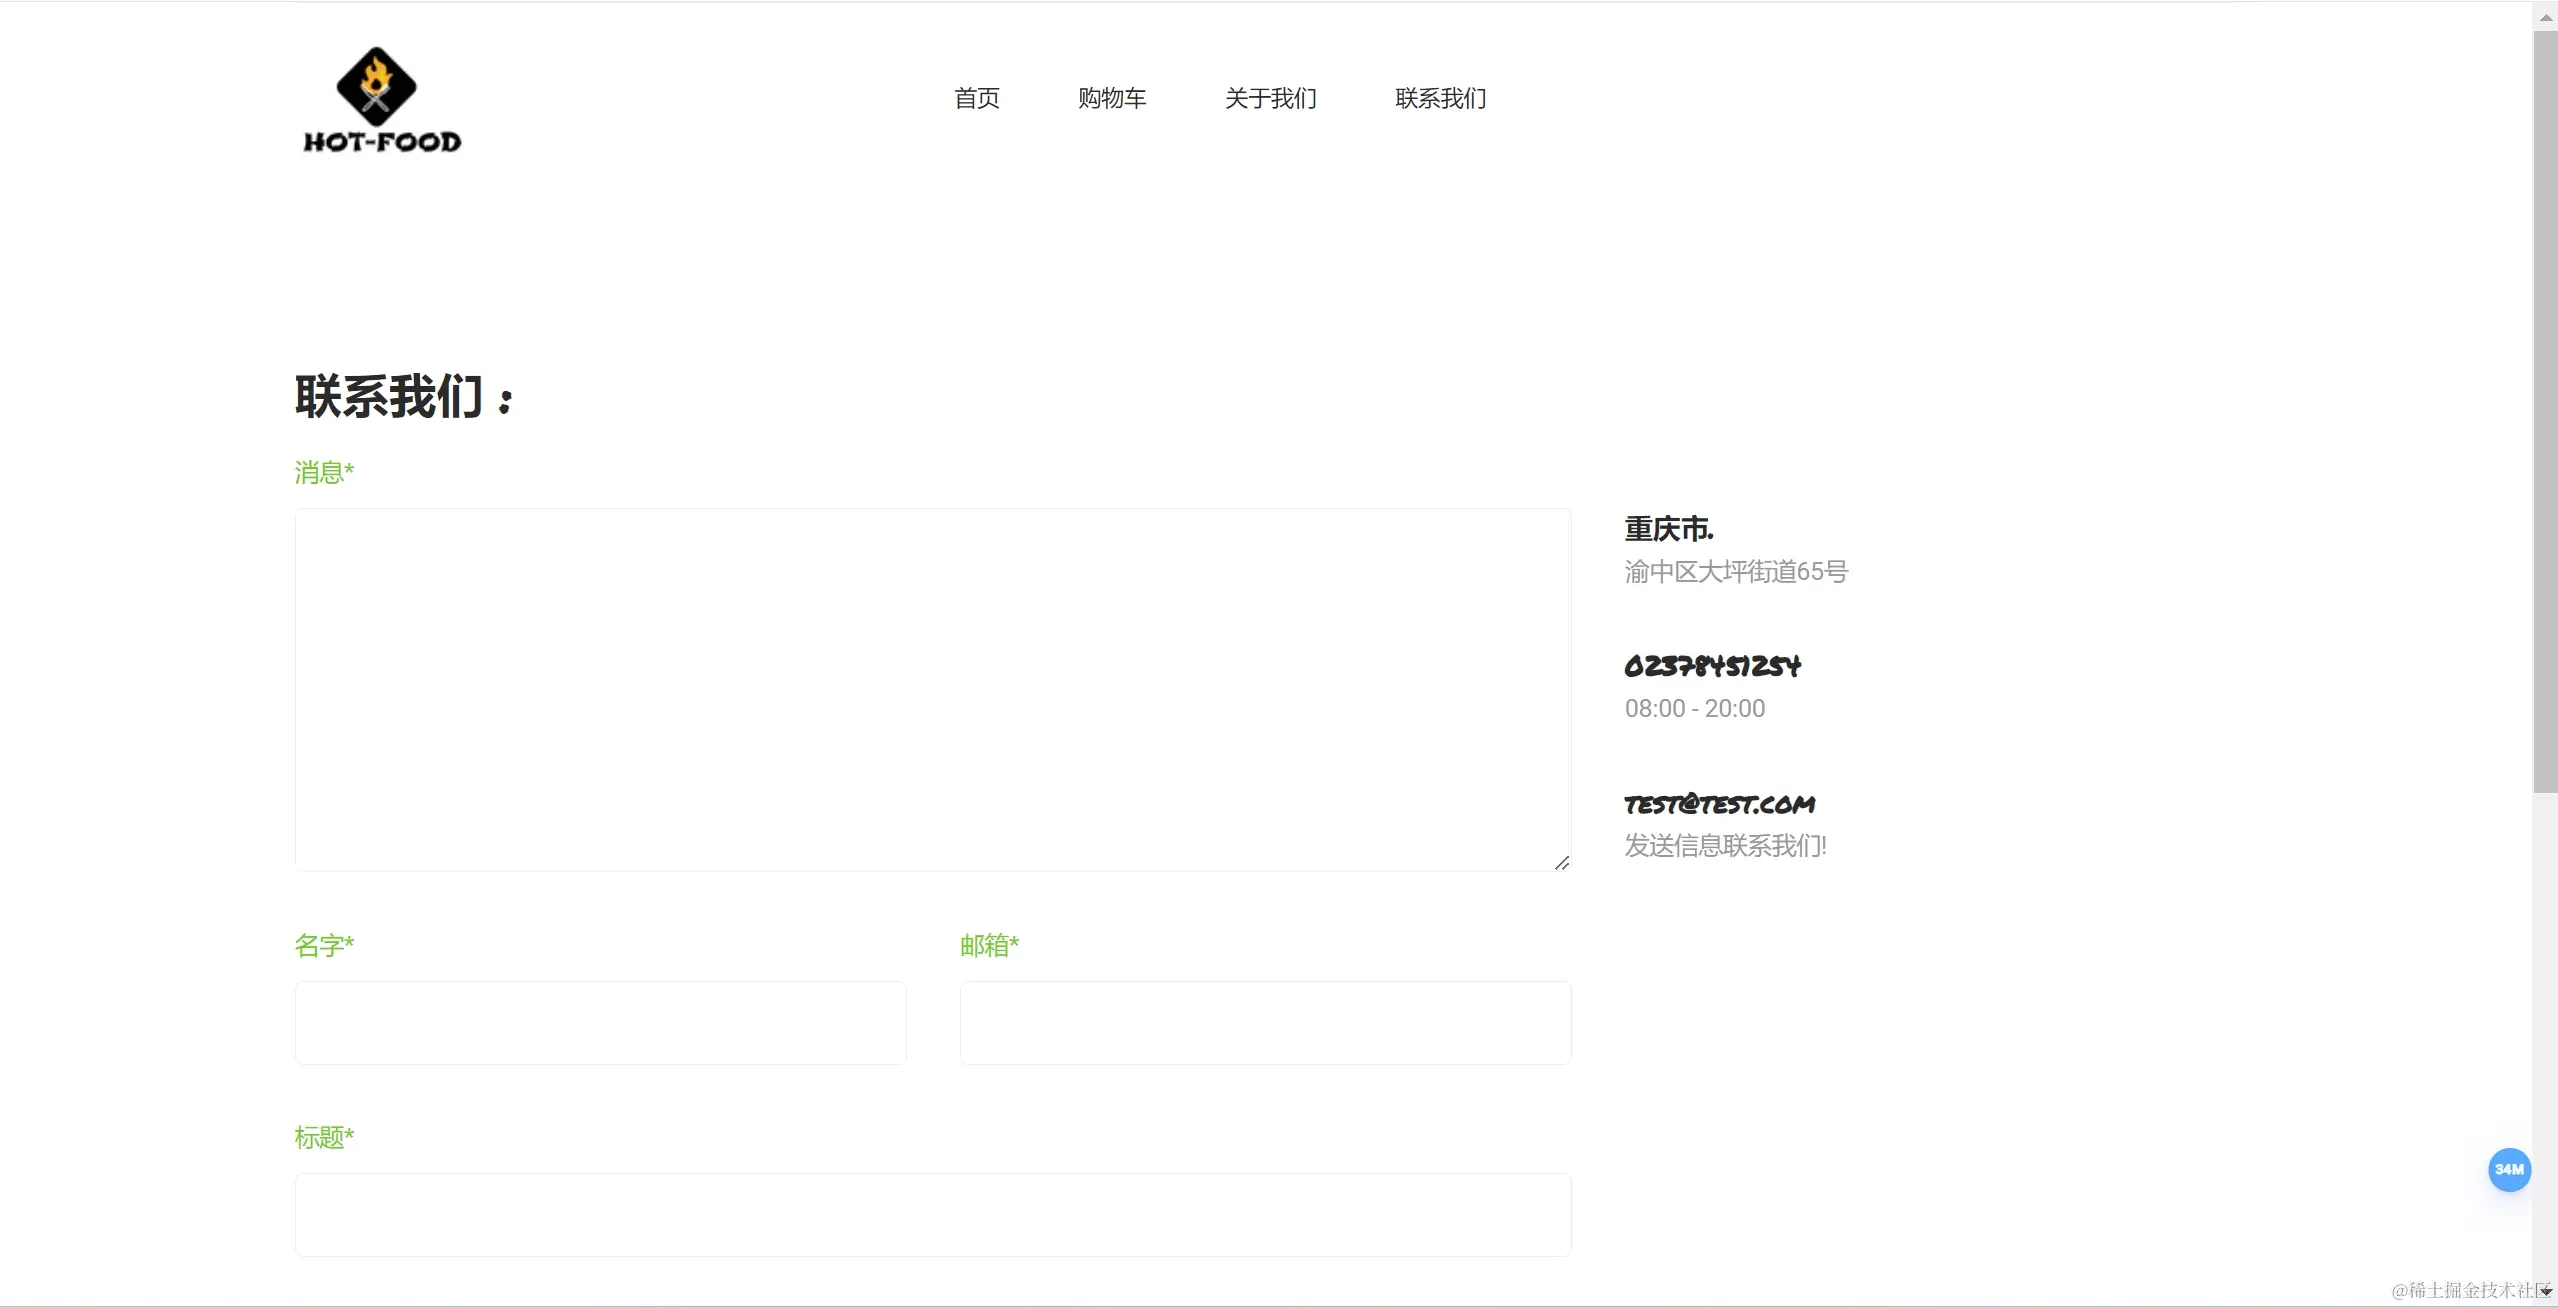Image resolution: width=2558 pixels, height=1307 pixels.
Task: Select 联系我们 in navigation bar
Action: [1440, 98]
